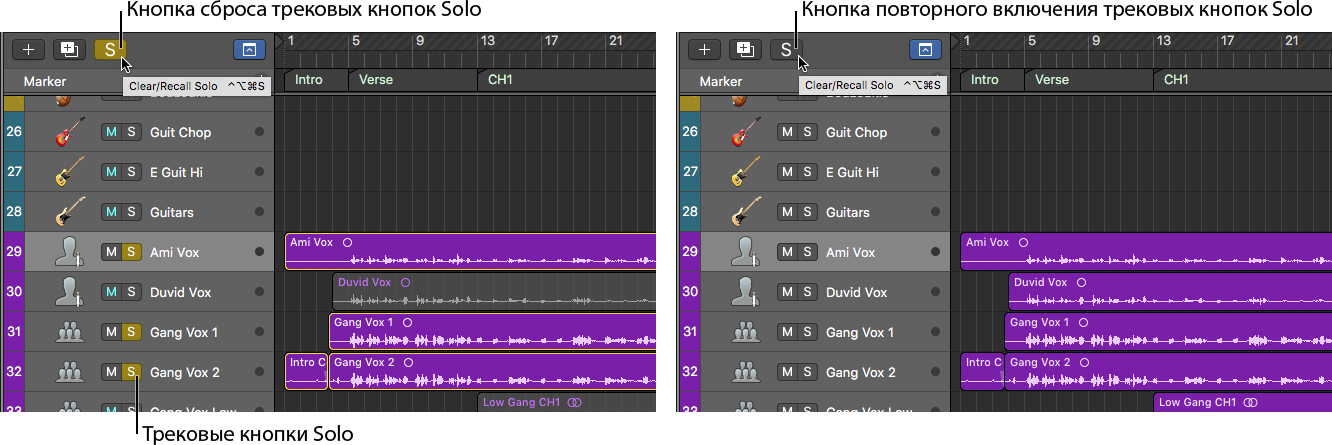Screen dimensions: 1332x445
Task: Click the Guit Chop guitar icon in right panel
Action: [x=744, y=132]
